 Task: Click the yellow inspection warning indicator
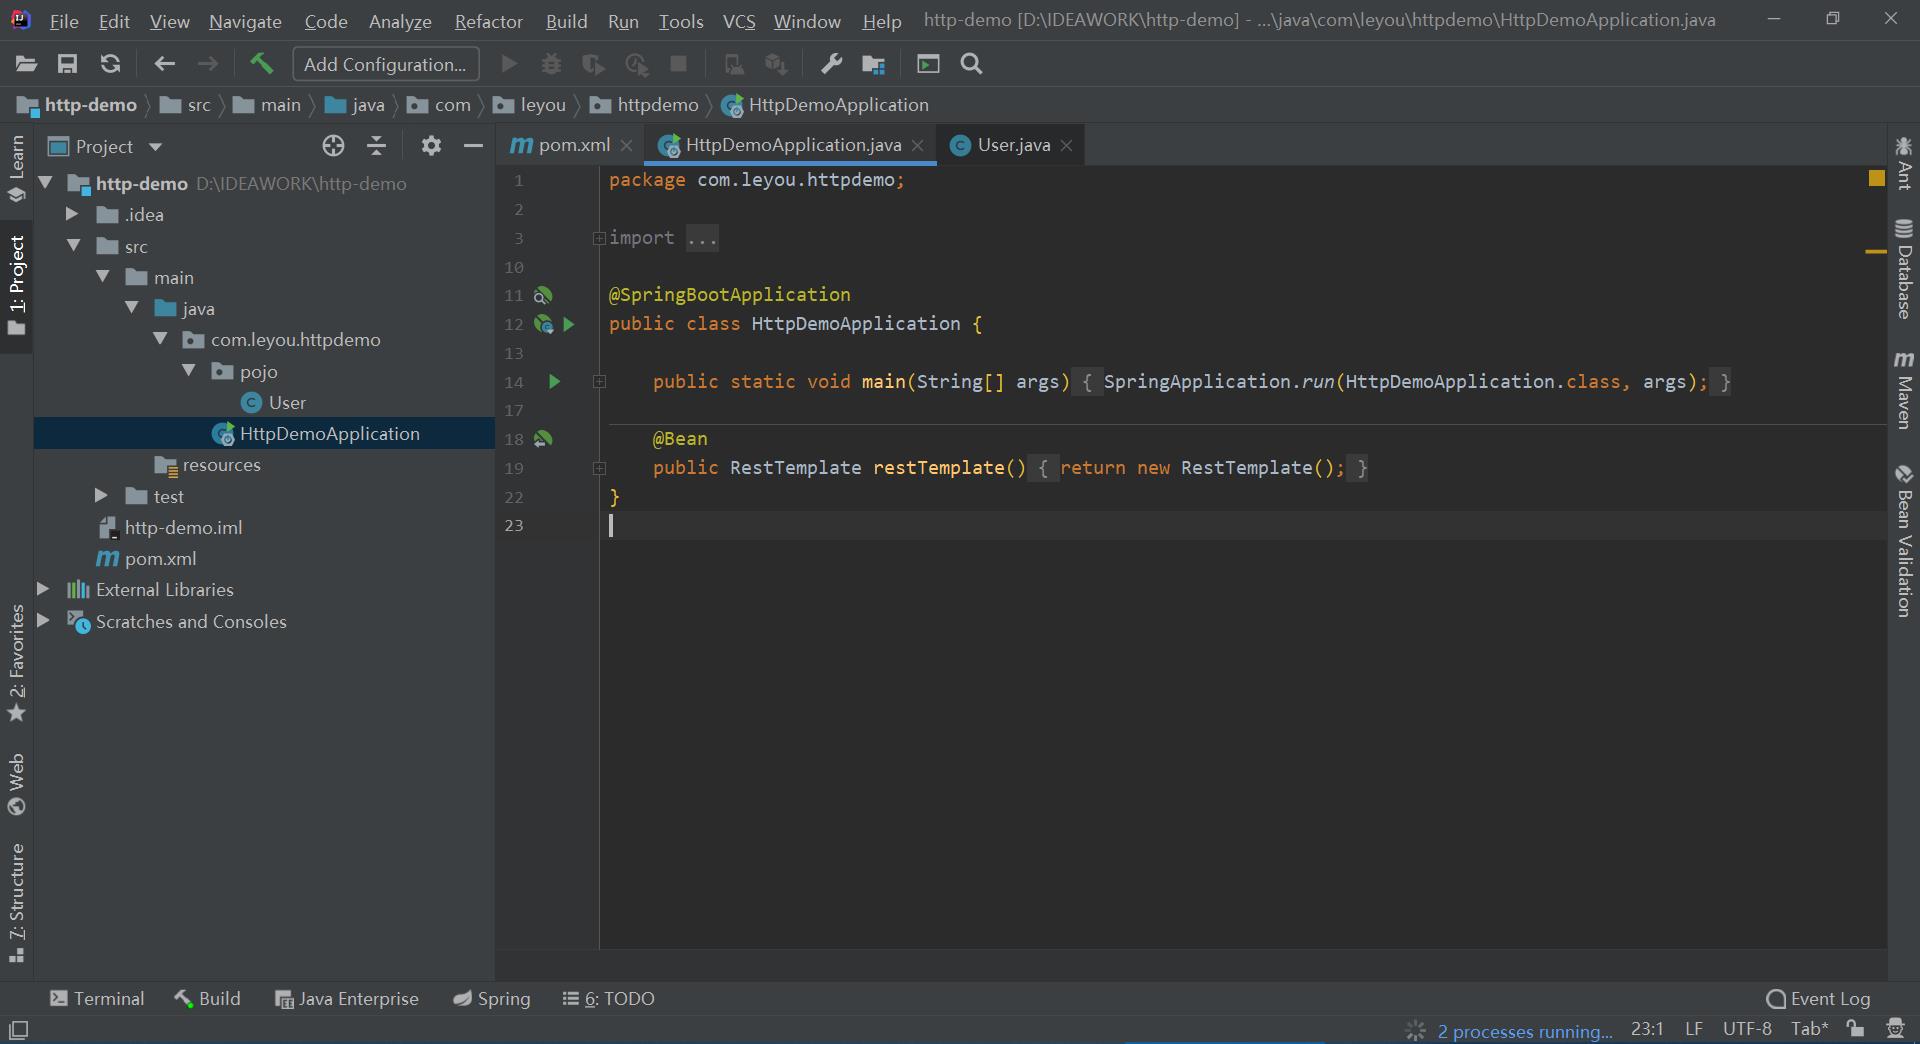(x=1876, y=178)
